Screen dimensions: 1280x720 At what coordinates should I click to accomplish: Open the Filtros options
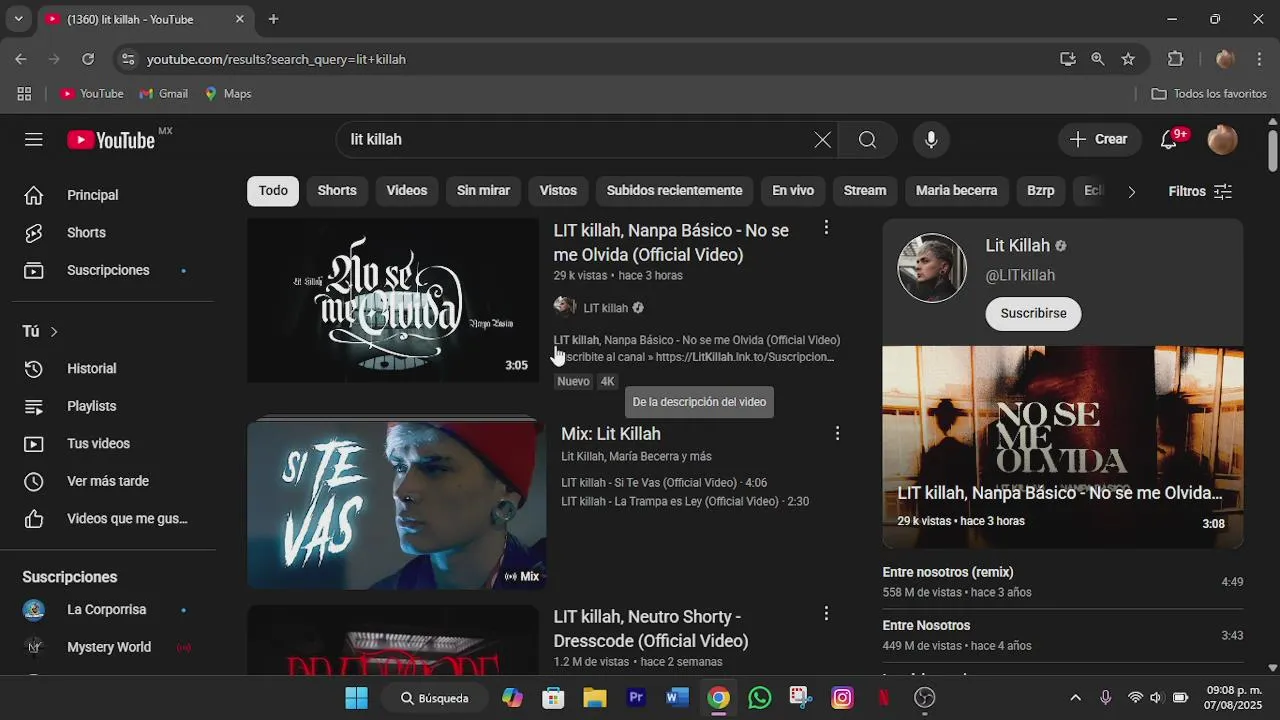[x=1200, y=191]
